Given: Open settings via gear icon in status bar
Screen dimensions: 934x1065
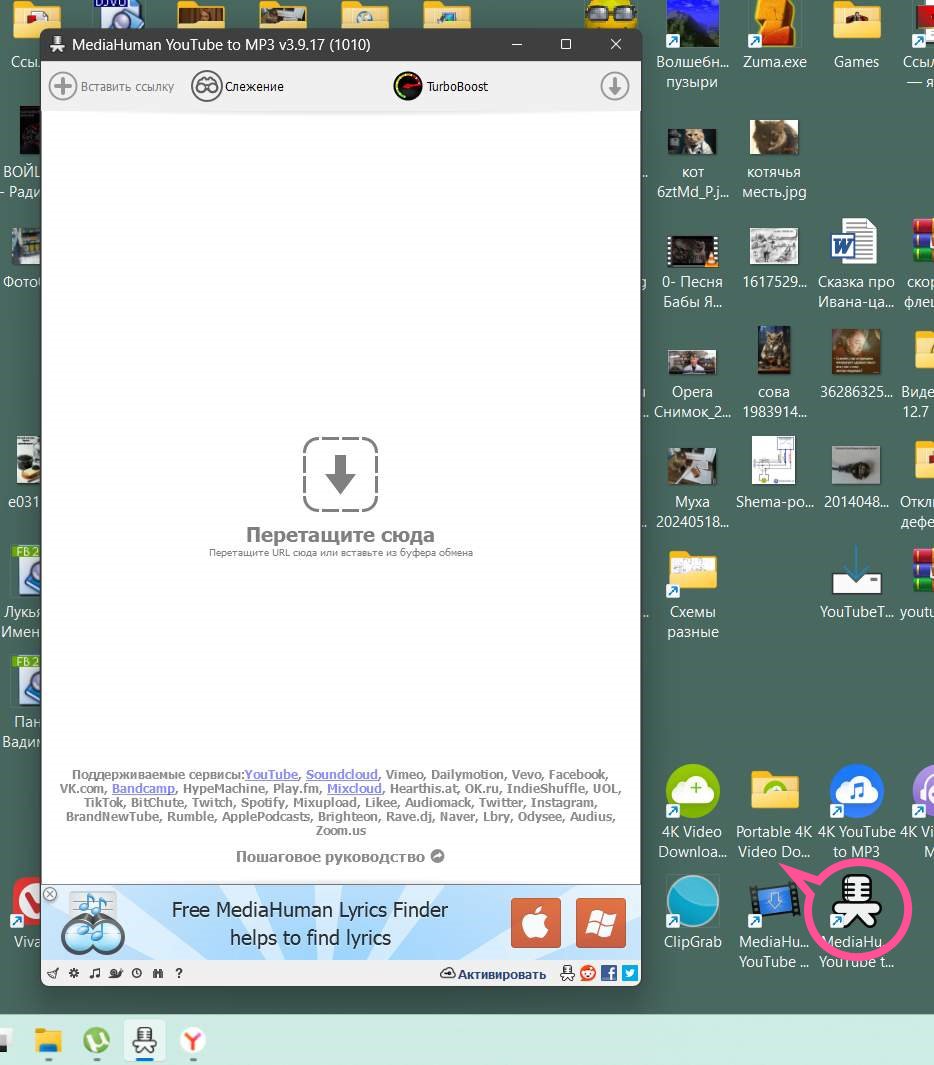Looking at the screenshot, I should tap(74, 973).
